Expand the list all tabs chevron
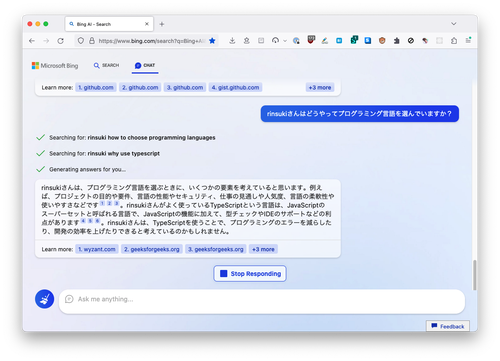The width and height of the screenshot is (500, 361). (x=454, y=24)
